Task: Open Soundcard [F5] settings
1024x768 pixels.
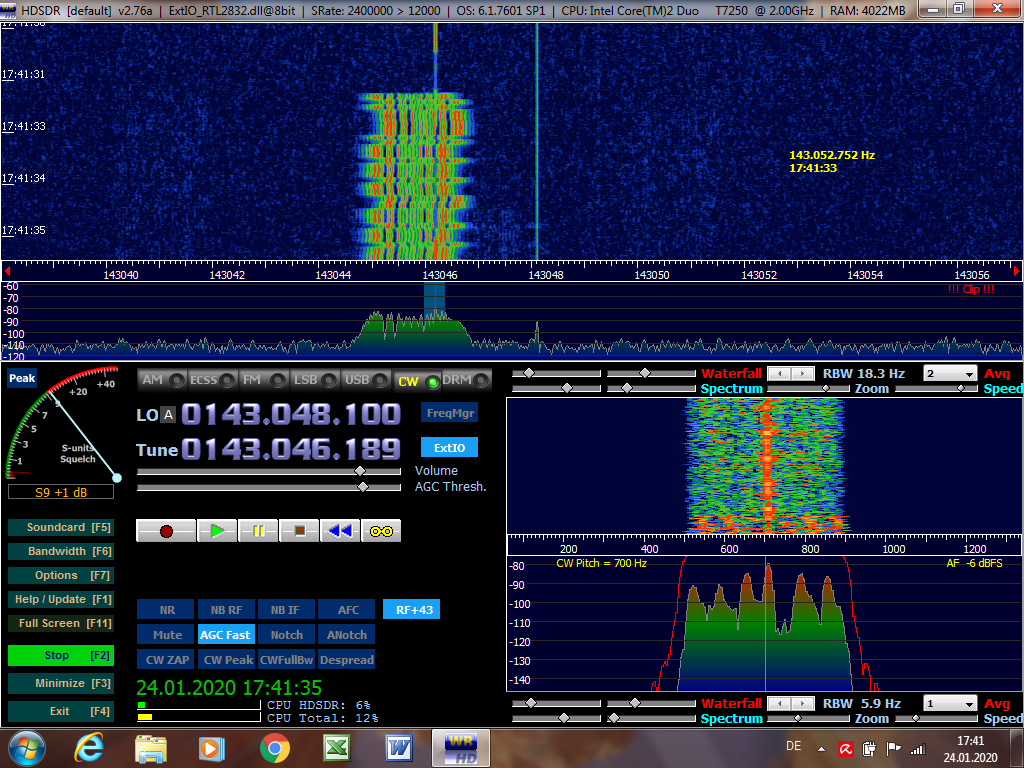Action: click(61, 527)
